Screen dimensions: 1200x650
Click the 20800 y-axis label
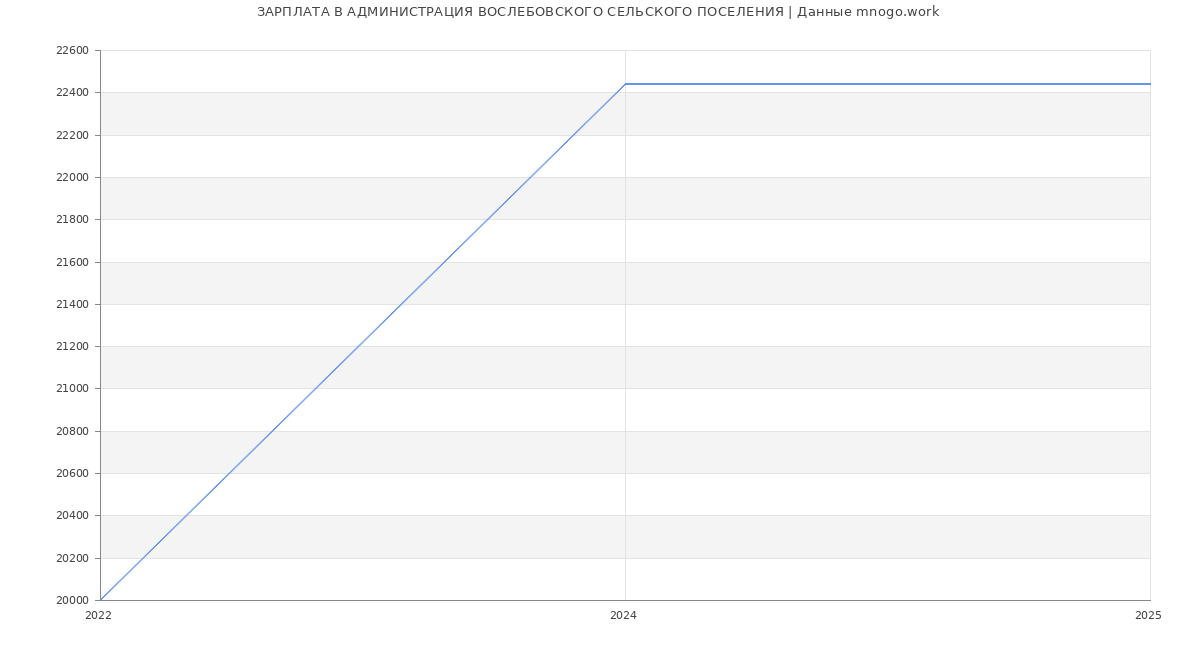[72, 432]
